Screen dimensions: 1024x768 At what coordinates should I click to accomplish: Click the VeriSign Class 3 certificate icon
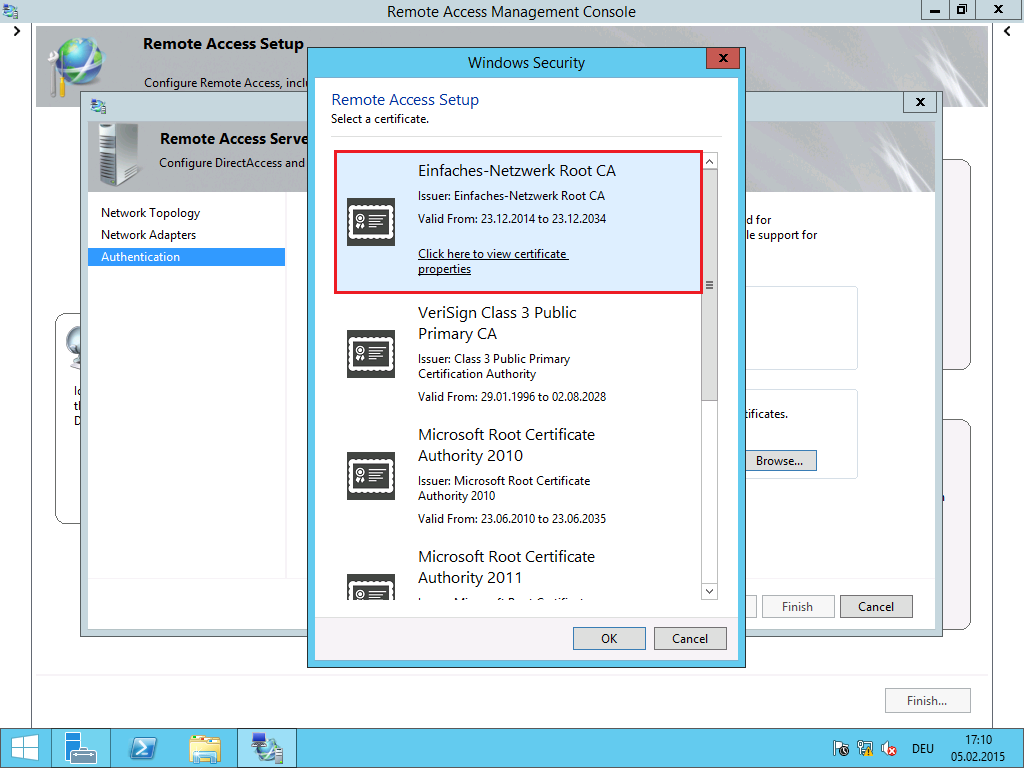[x=371, y=354]
